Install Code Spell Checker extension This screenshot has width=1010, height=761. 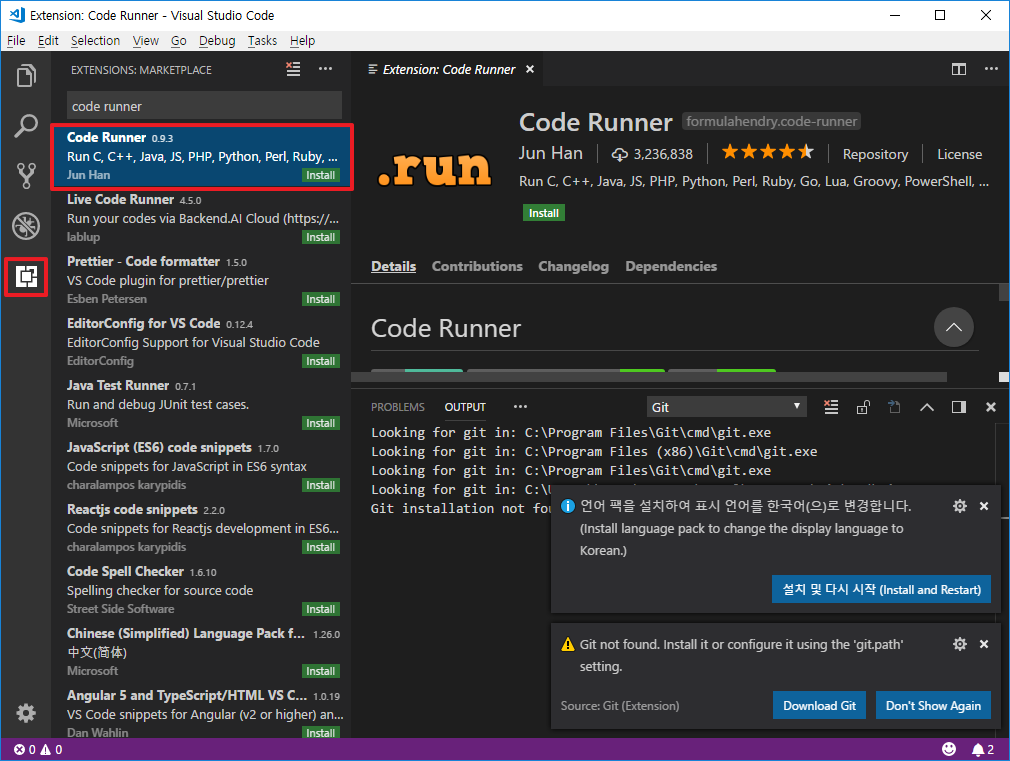(321, 609)
